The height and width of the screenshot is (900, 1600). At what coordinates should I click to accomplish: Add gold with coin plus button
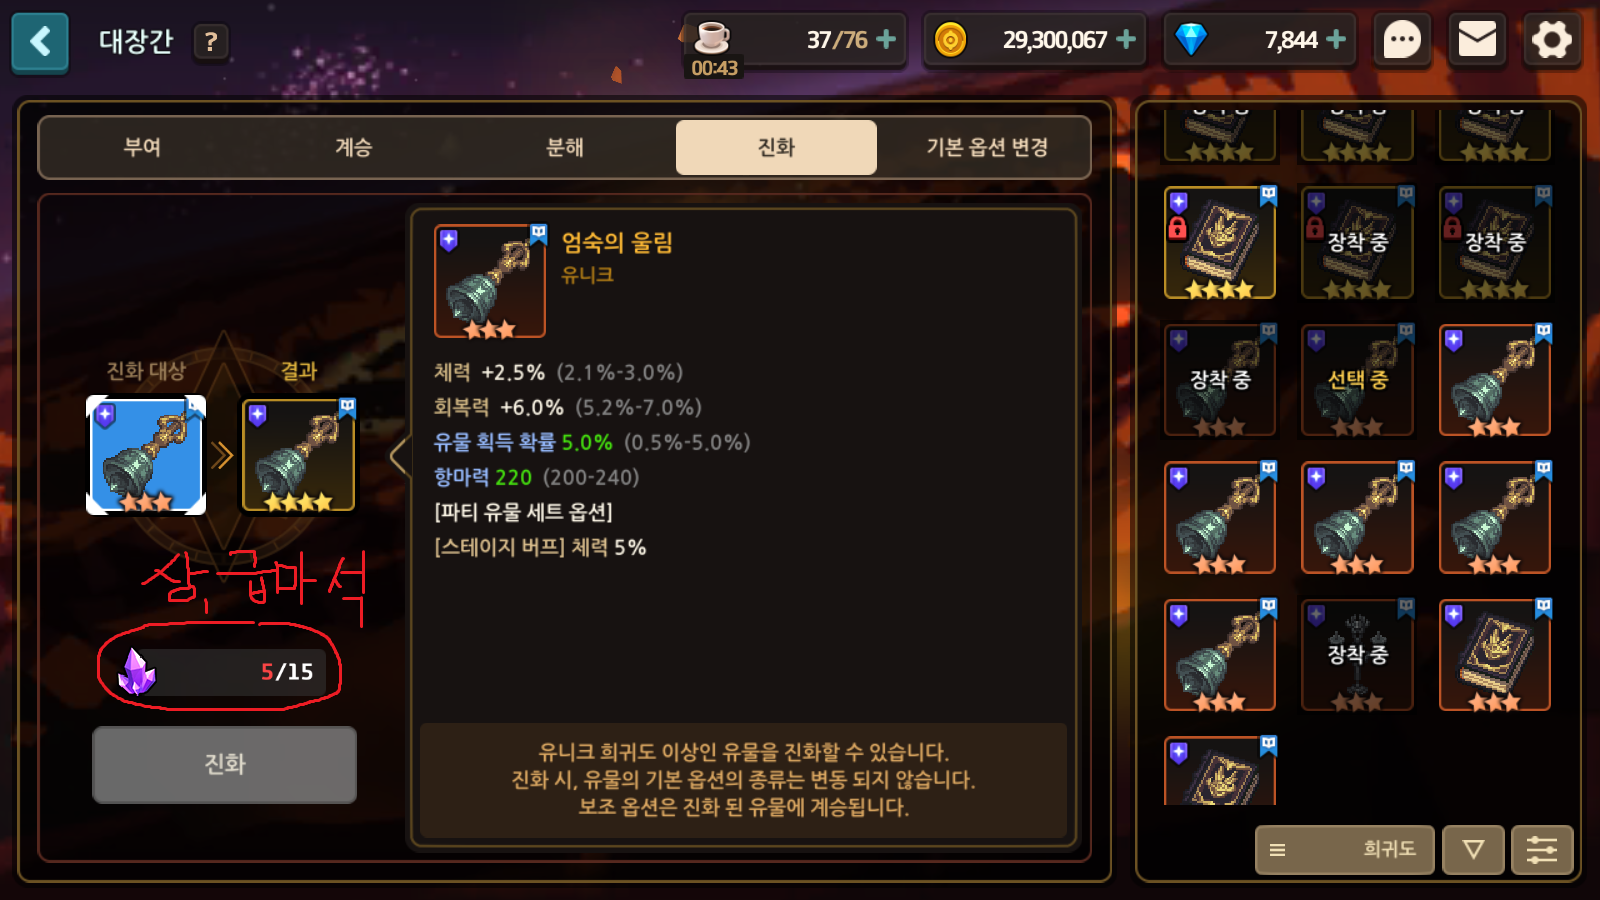click(1126, 39)
